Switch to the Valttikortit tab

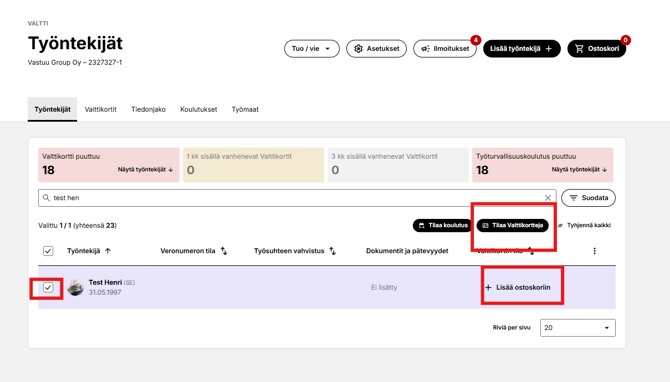(x=100, y=109)
